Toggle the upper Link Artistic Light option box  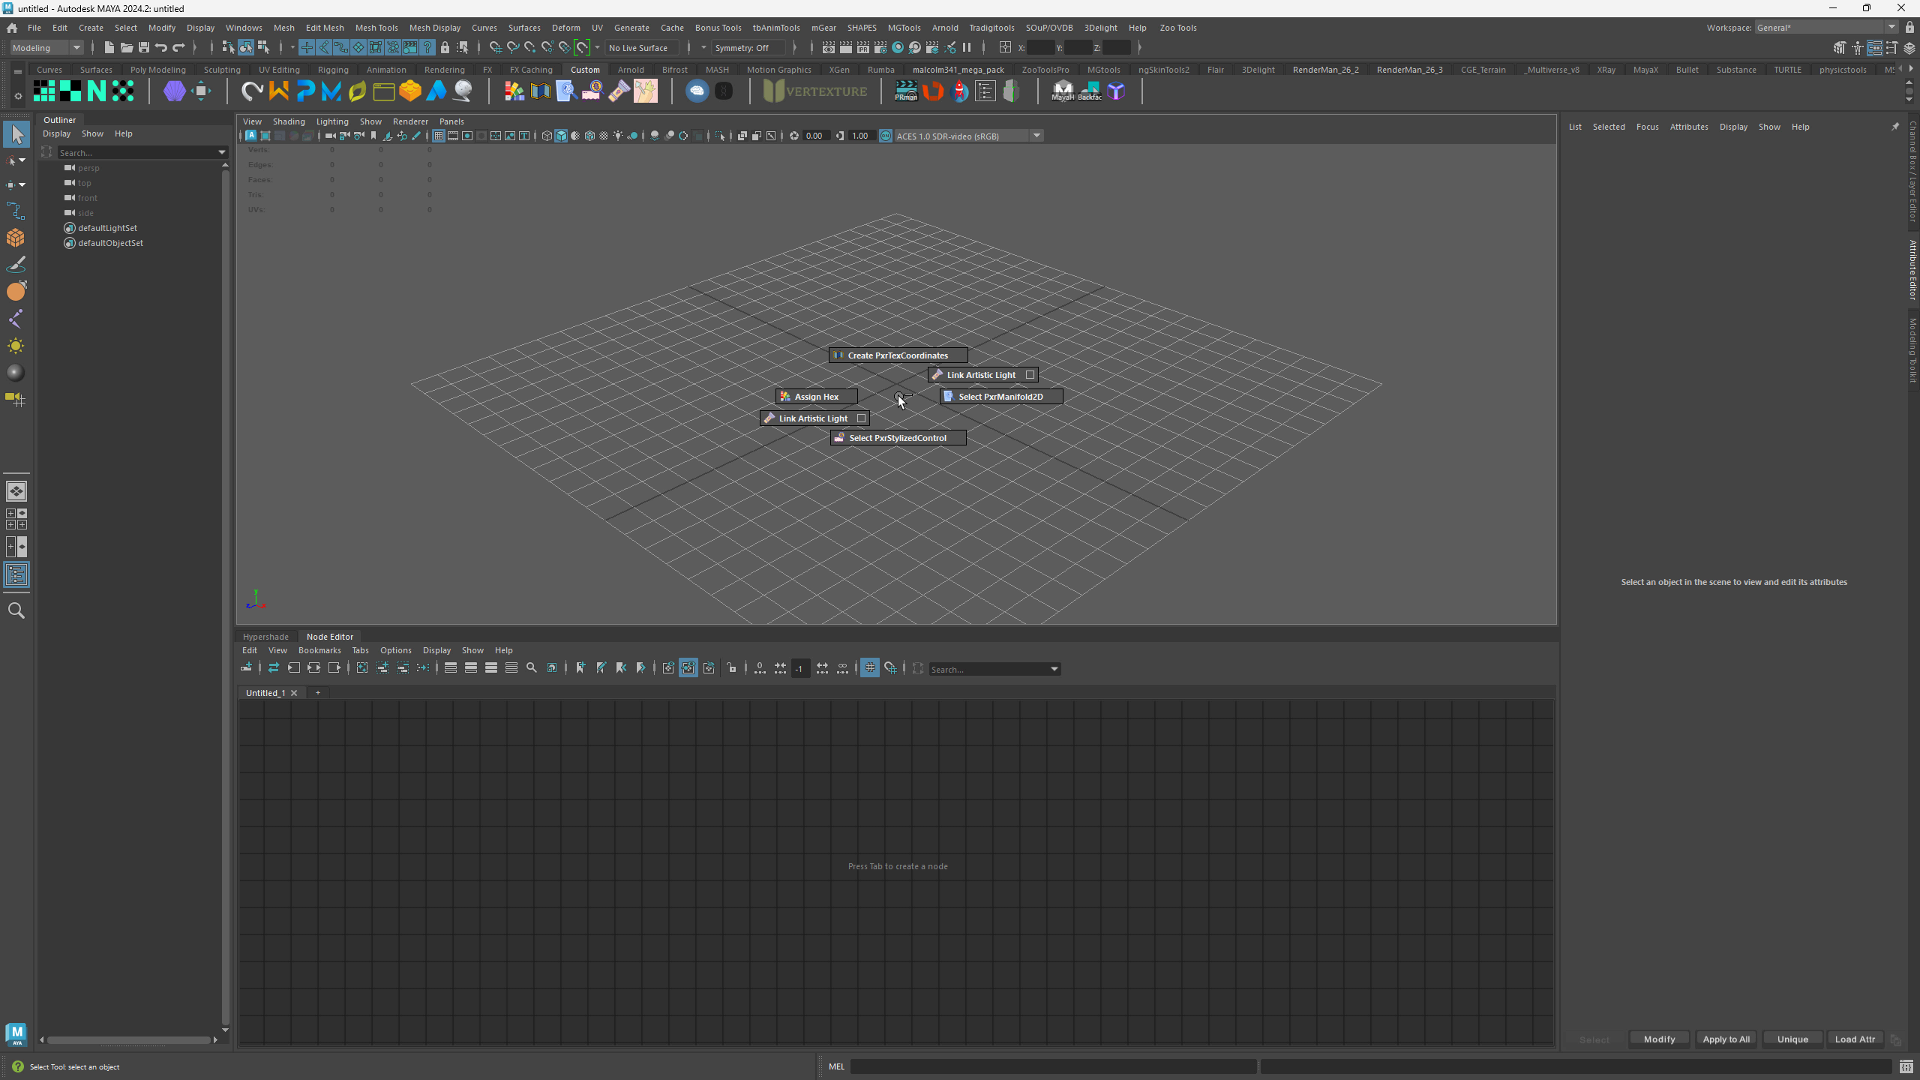1030,375
